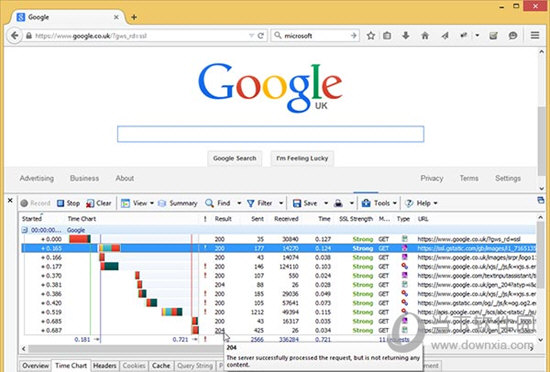This screenshot has height=372, width=550.
Task: Click the paper plane share icon
Action: click(x=445, y=35)
